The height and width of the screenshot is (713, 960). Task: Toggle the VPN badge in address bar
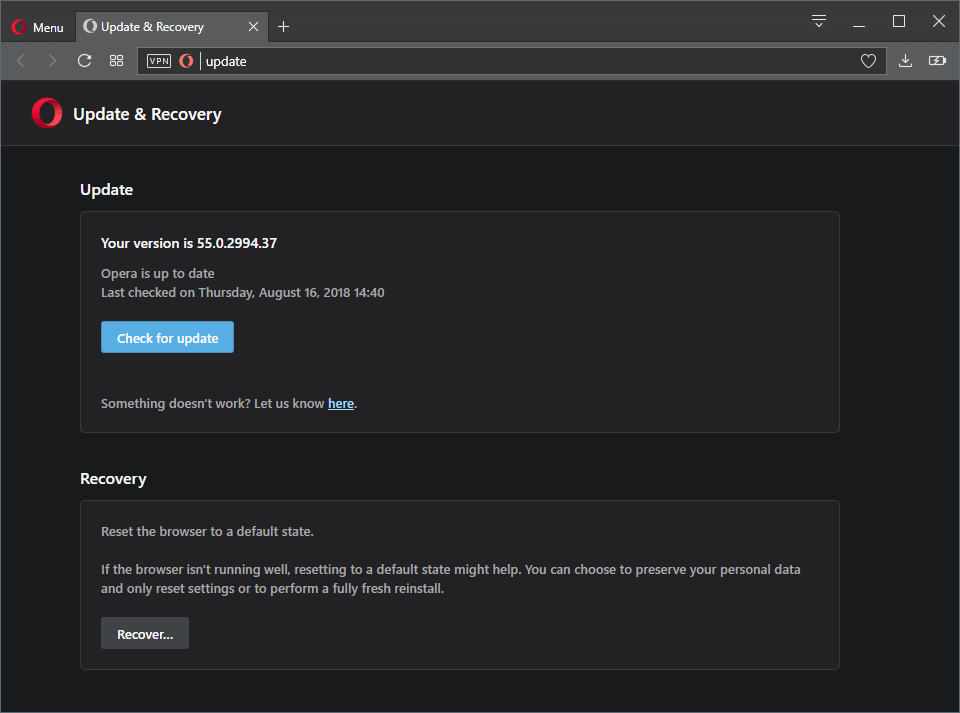click(159, 61)
